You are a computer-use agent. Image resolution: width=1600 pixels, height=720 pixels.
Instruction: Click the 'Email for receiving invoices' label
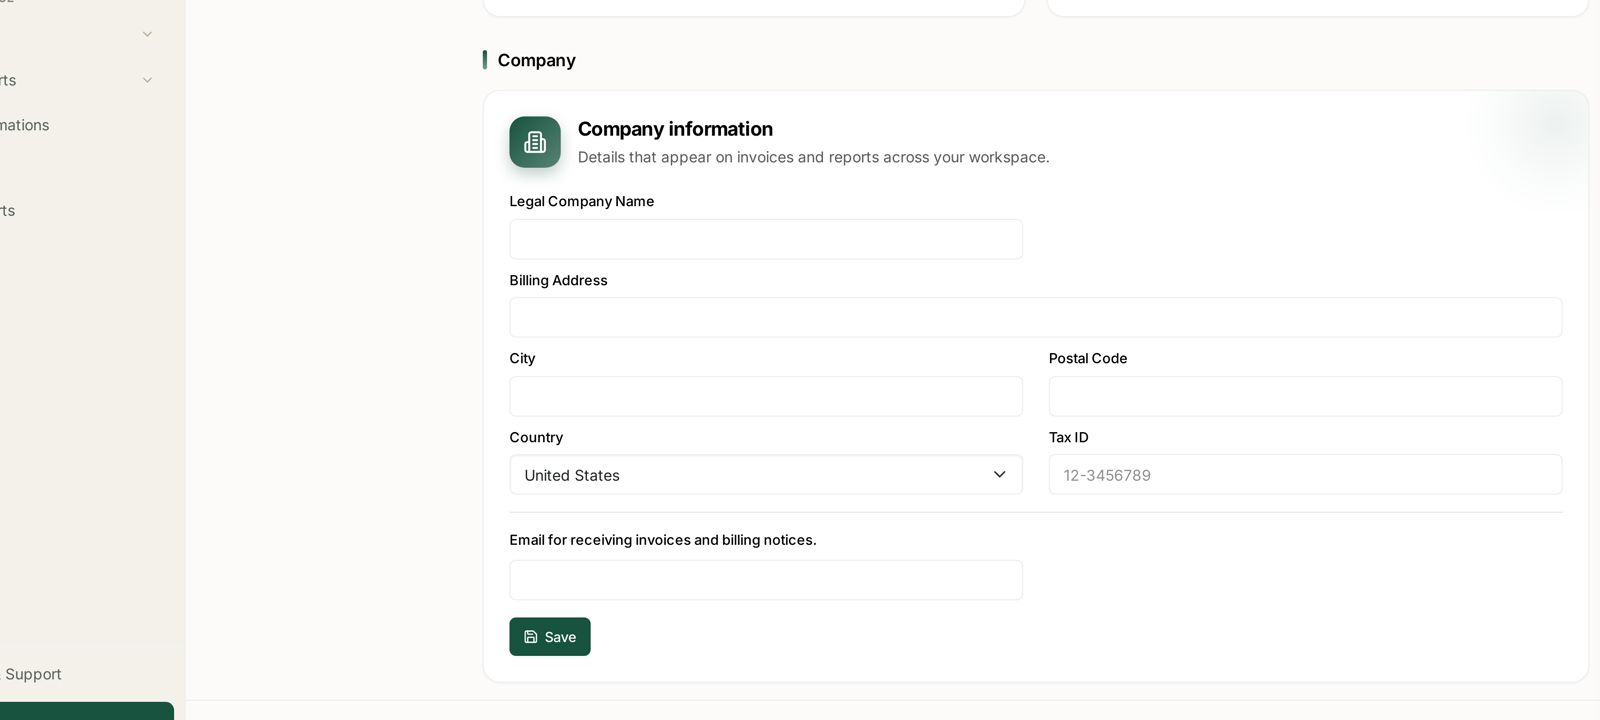pyautogui.click(x=663, y=540)
